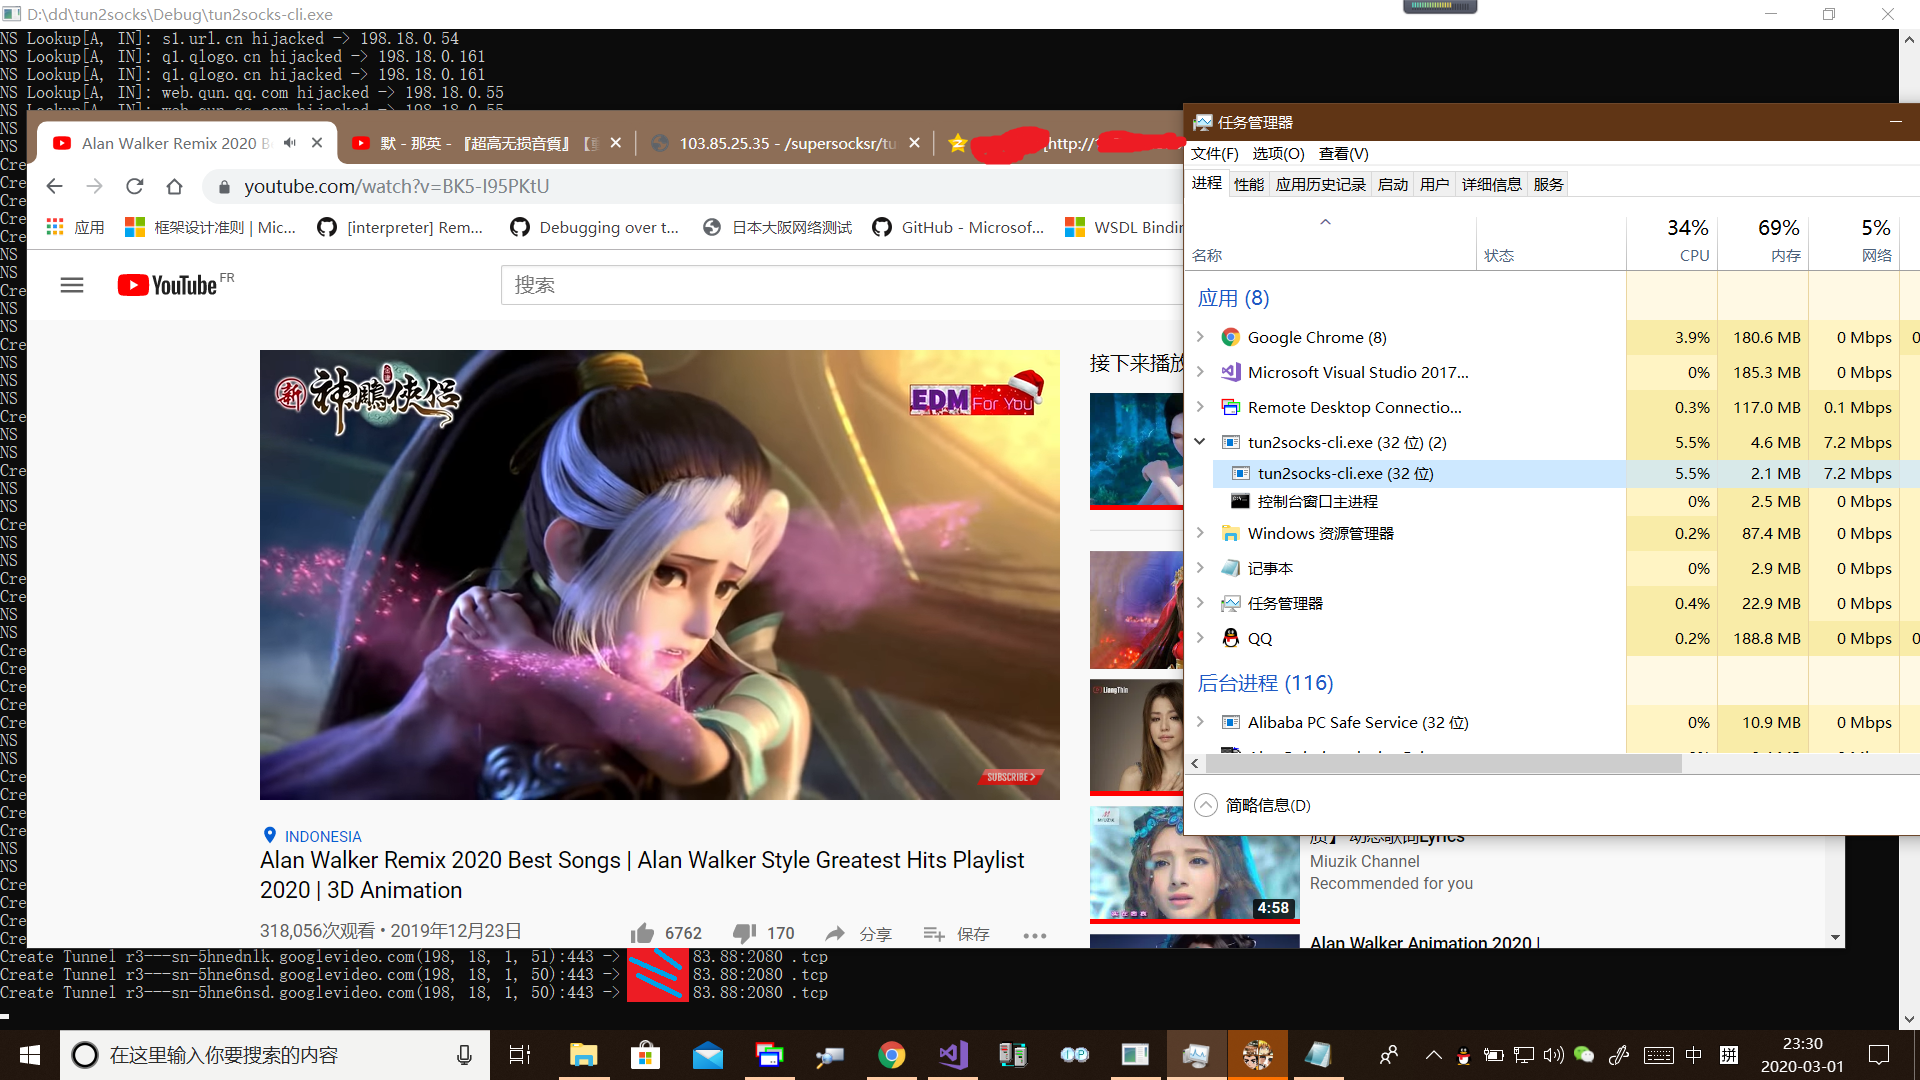Click the Chrome home button icon

pyautogui.click(x=174, y=186)
